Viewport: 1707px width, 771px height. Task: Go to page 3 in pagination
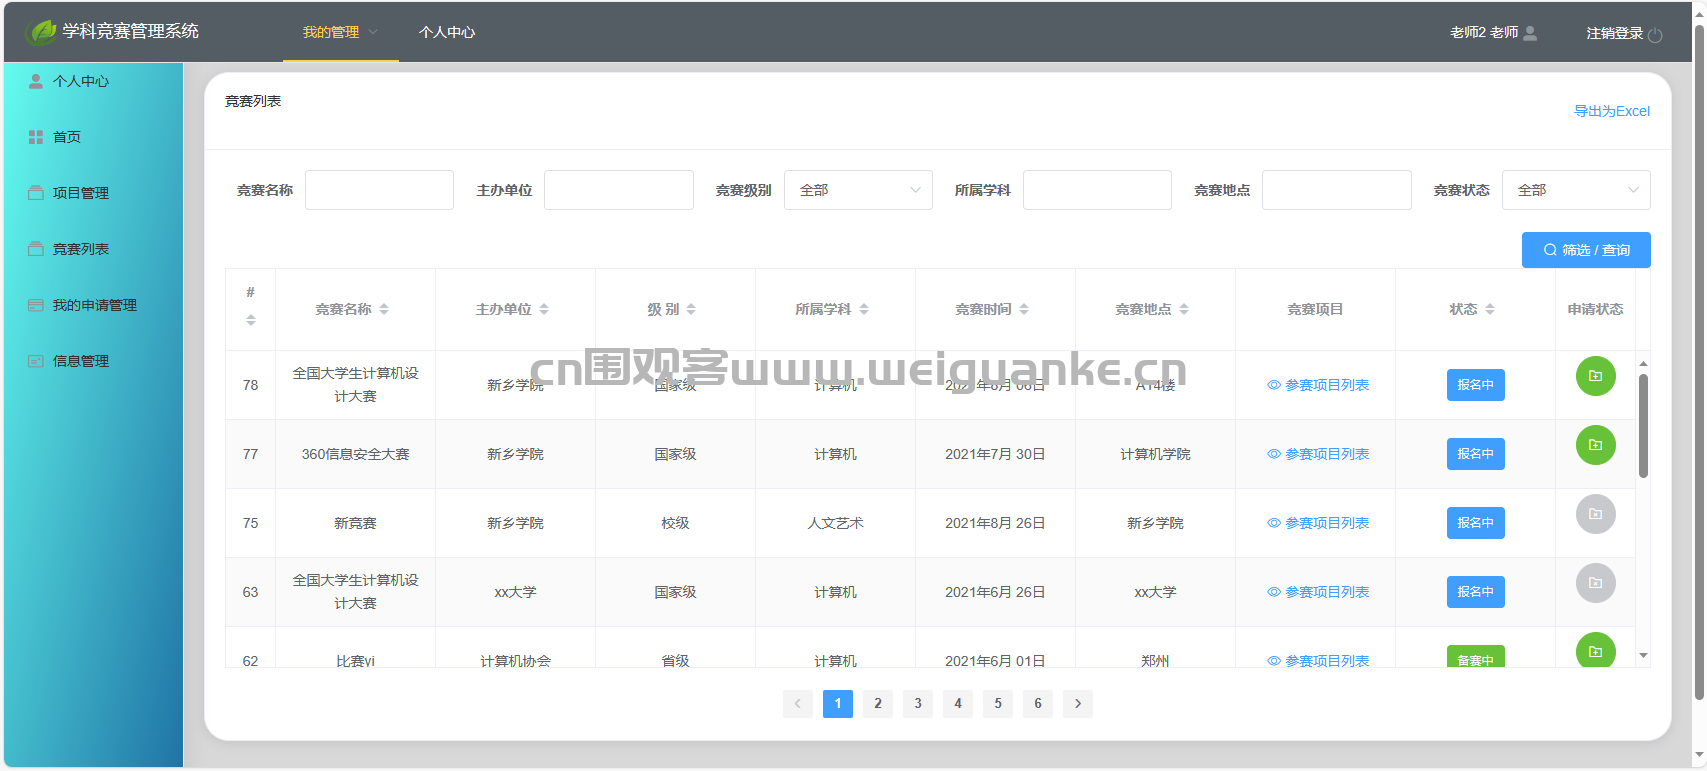(x=918, y=704)
